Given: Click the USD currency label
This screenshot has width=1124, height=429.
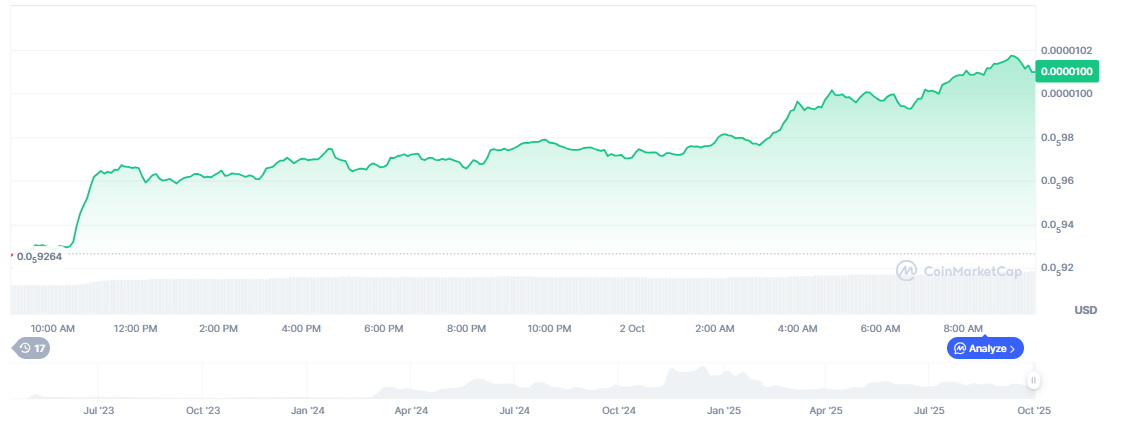Looking at the screenshot, I should coord(1085,310).
